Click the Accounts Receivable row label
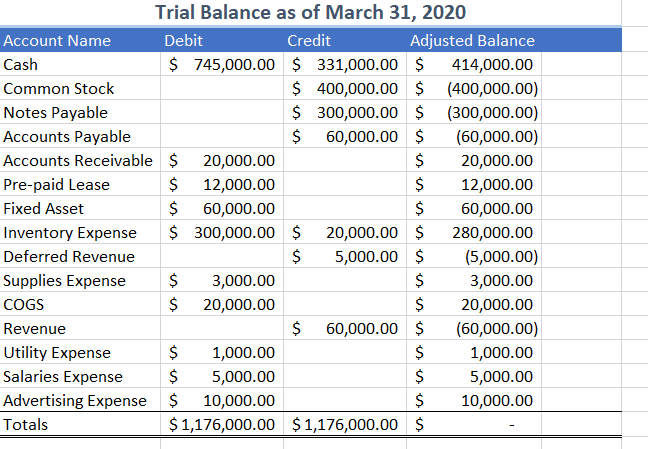 (x=80, y=160)
